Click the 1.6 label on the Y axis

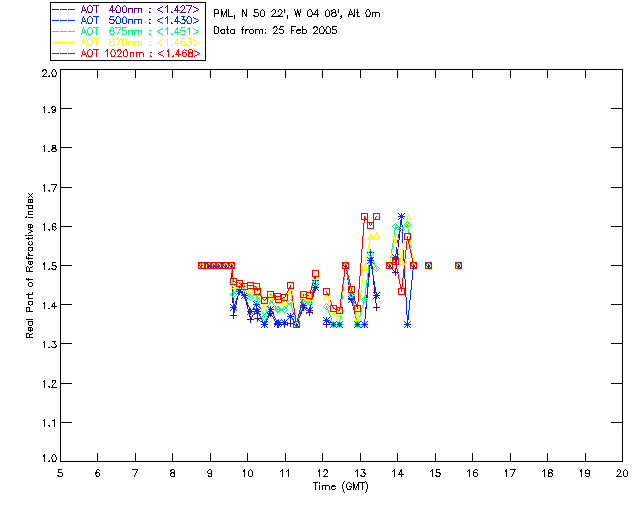tap(49, 227)
